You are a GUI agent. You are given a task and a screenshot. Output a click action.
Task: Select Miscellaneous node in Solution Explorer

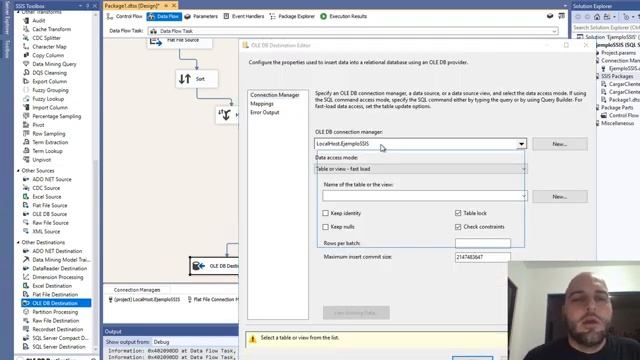[x=618, y=123]
